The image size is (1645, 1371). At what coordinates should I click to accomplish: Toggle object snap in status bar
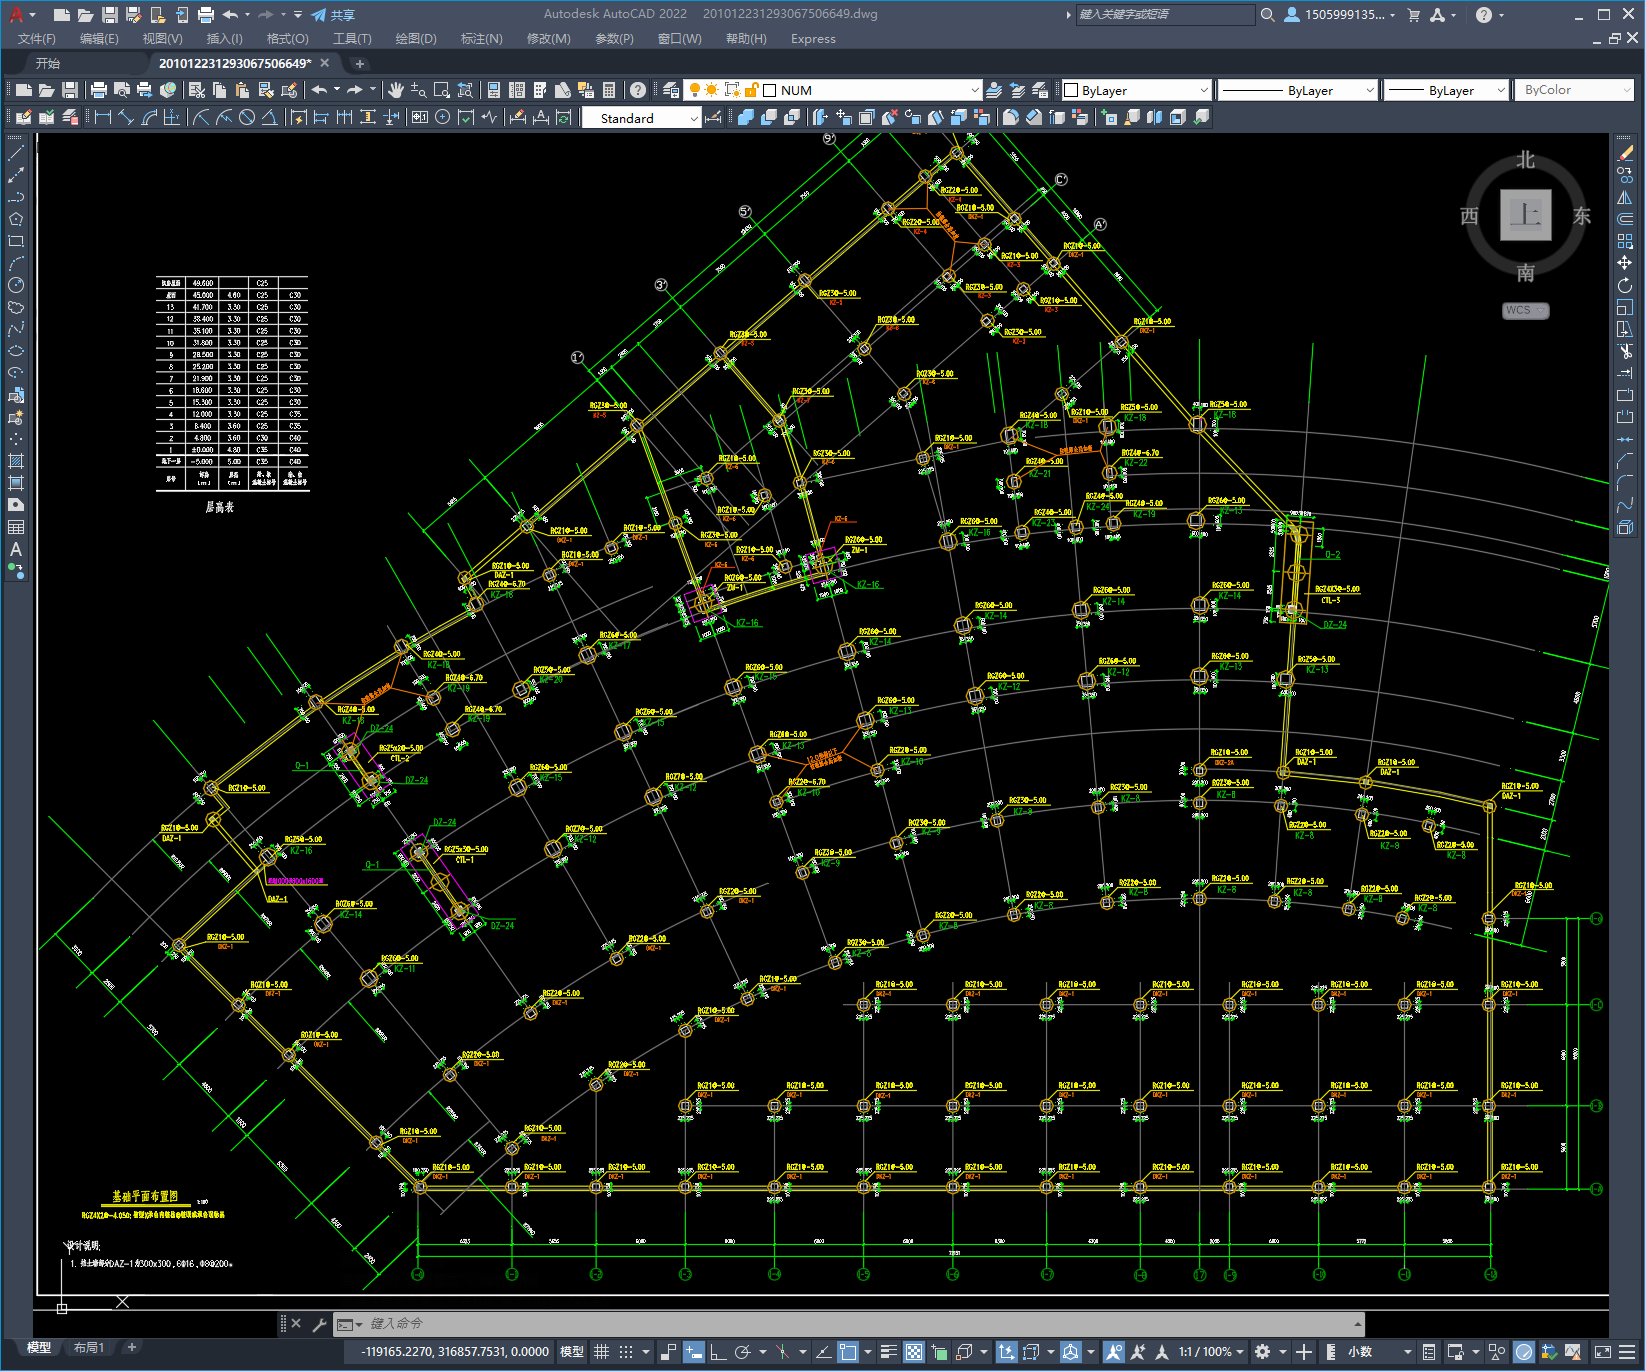[848, 1352]
